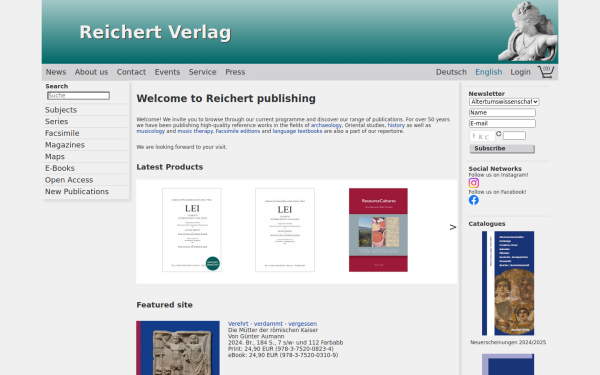Open first LEI book cover with green badge
Screen dimensions: 600x375
[192, 230]
